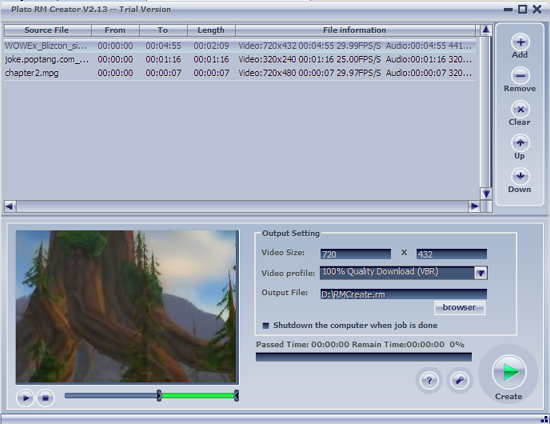Move the selected file Up
The image size is (550, 424).
[520, 143]
